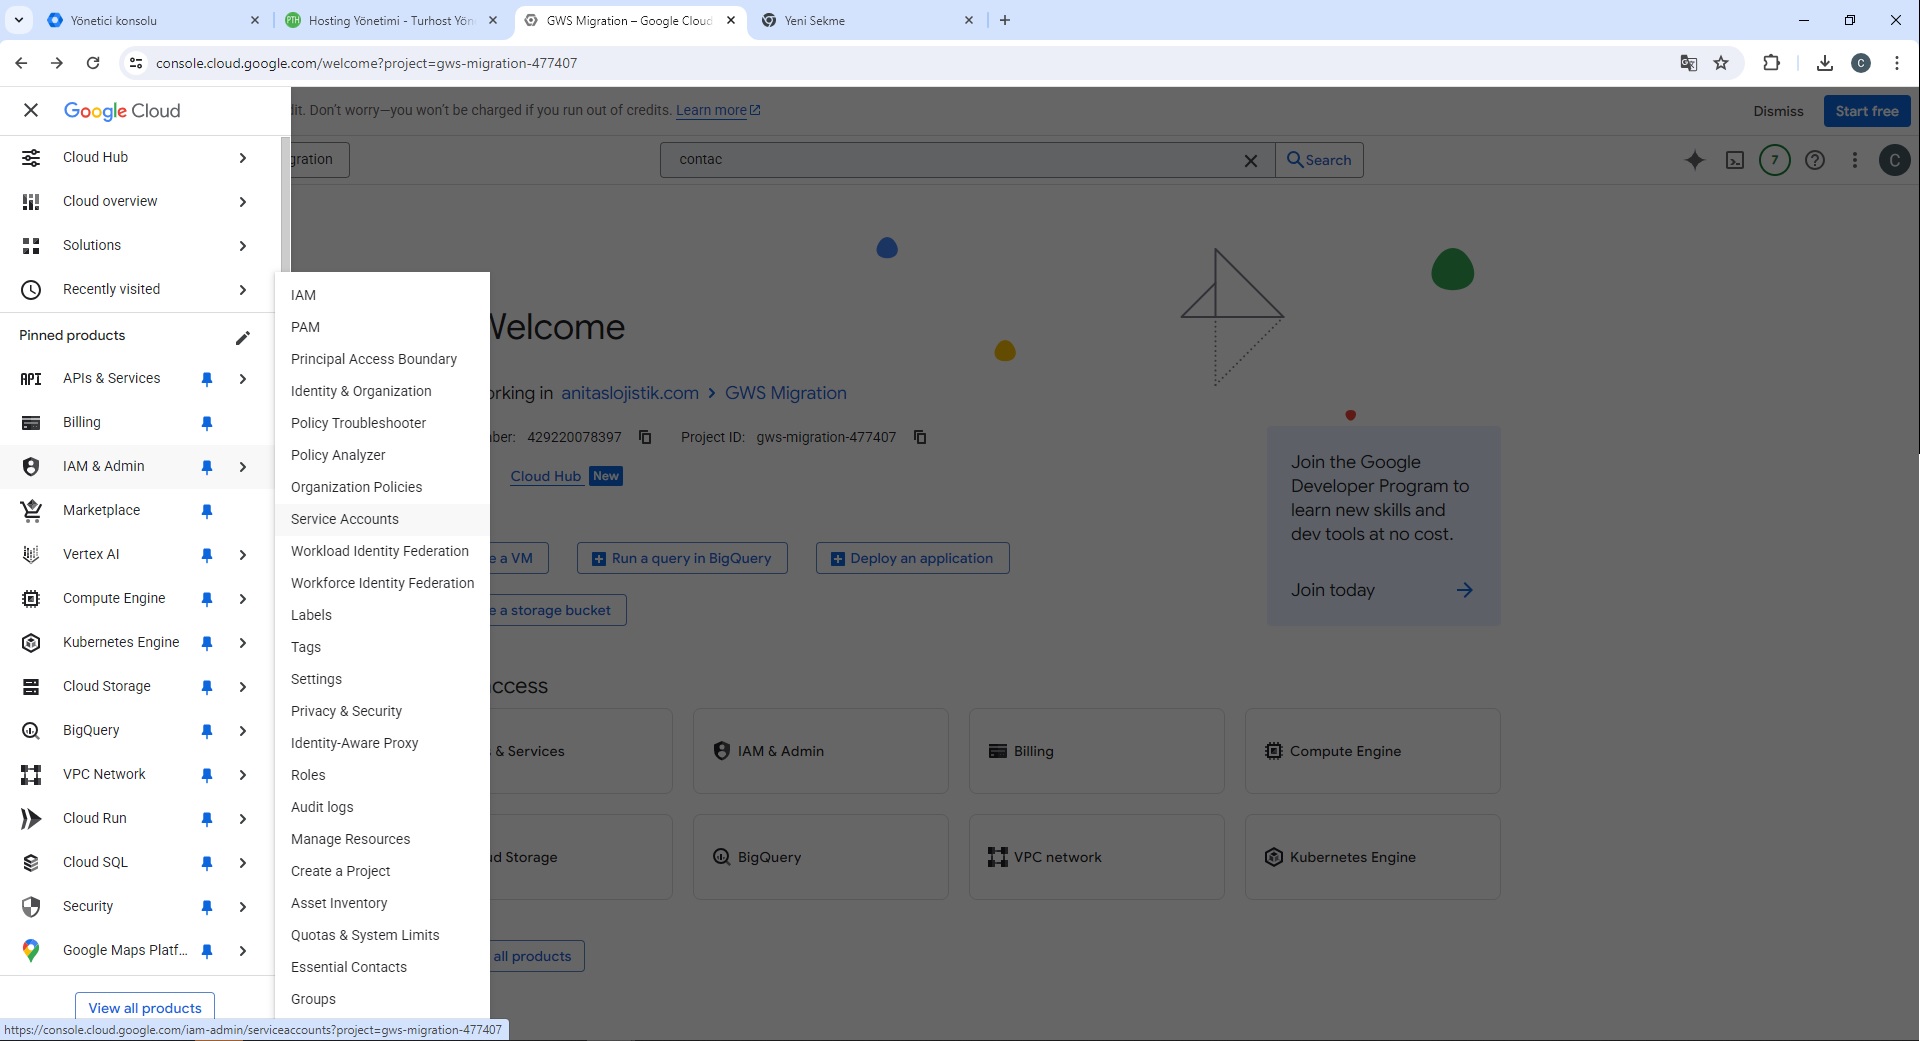Open the three-dot settings menu in console
Screen dimensions: 1920x1041
[1855, 160]
